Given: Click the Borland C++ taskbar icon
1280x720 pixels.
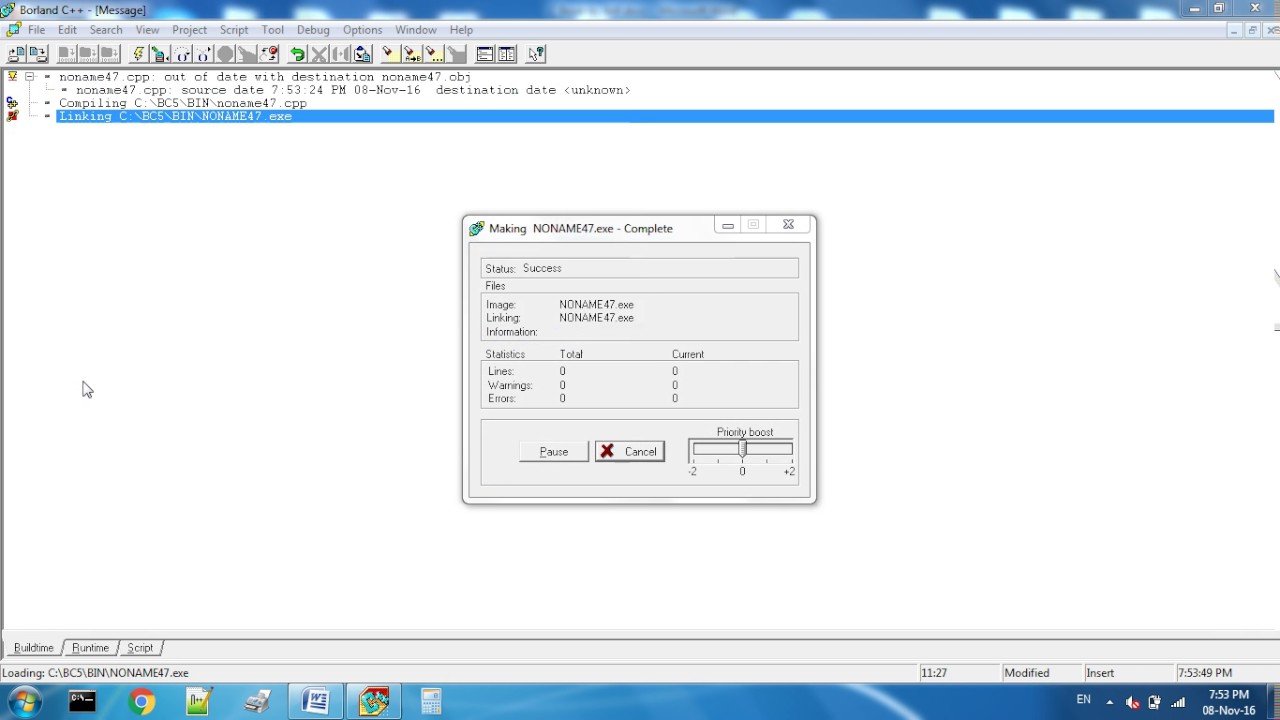Looking at the screenshot, I should click(374, 702).
